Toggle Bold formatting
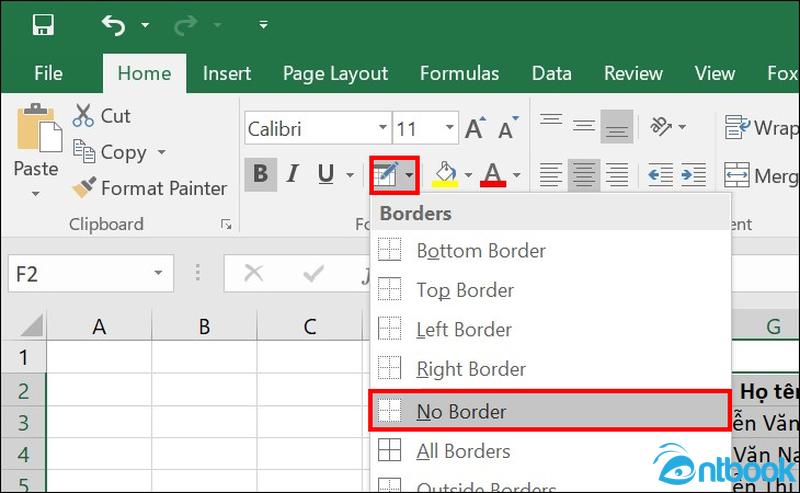This screenshot has height=493, width=800. point(260,174)
